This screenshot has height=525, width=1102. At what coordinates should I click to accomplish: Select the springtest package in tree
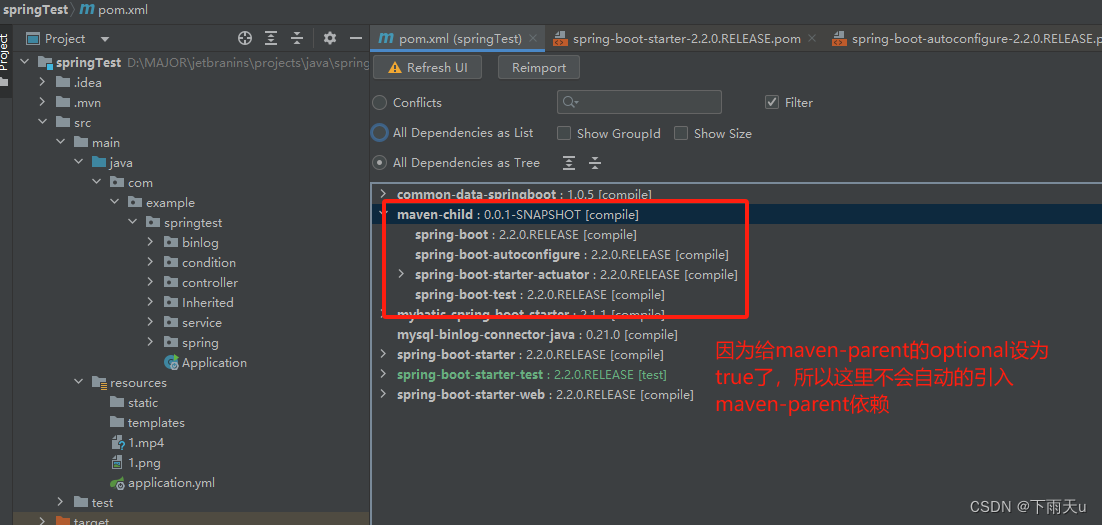tap(193, 222)
